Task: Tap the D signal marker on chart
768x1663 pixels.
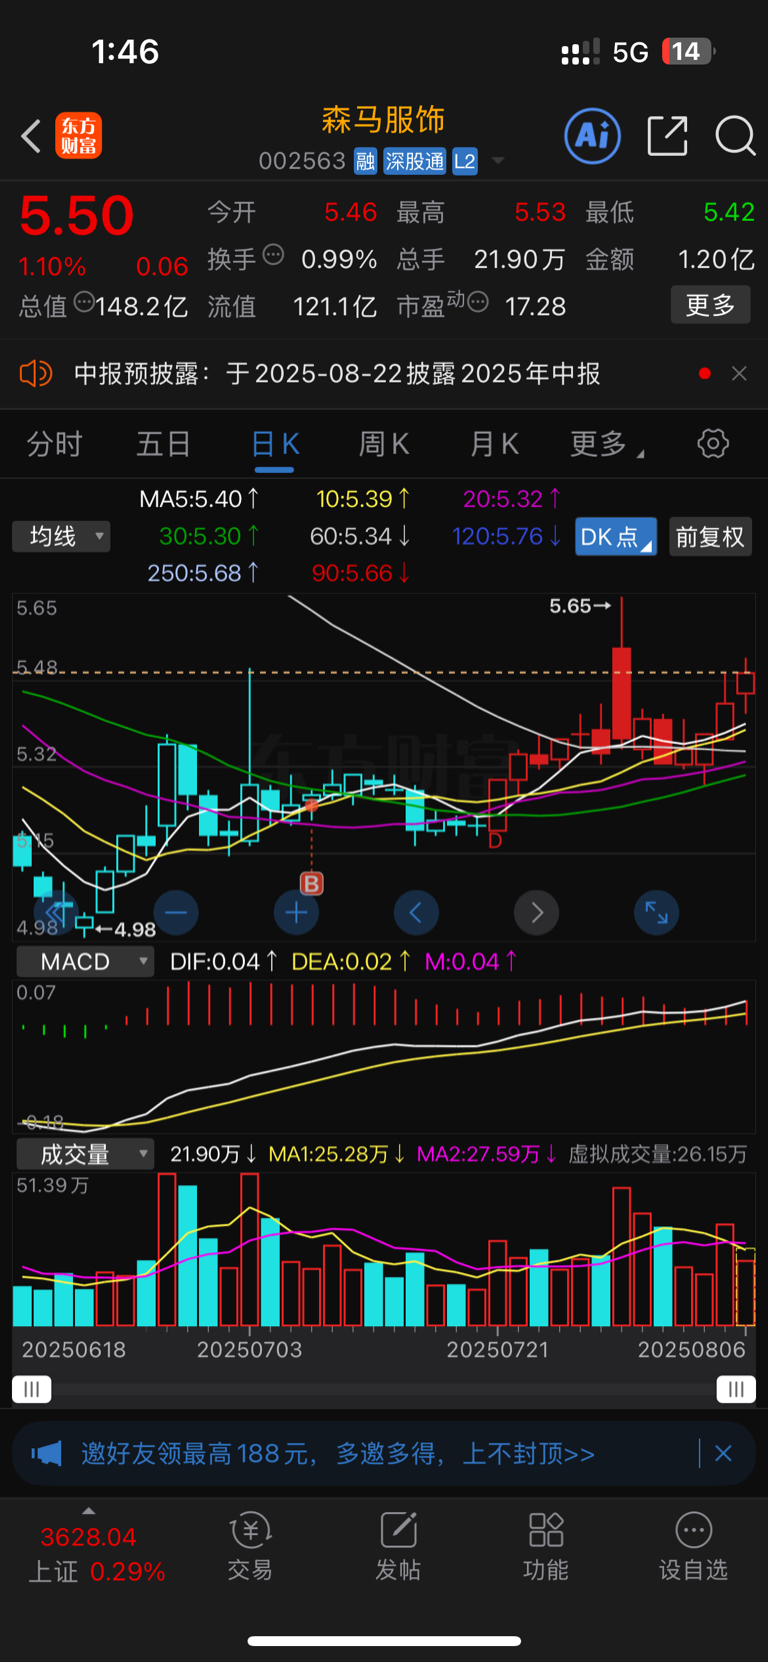Action: pos(495,841)
